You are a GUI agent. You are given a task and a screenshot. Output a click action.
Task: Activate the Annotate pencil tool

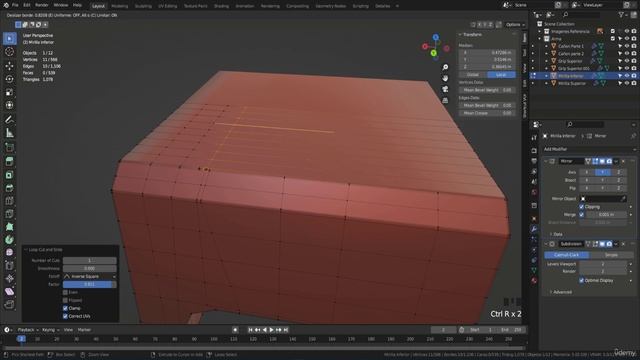pyautogui.click(x=10, y=120)
